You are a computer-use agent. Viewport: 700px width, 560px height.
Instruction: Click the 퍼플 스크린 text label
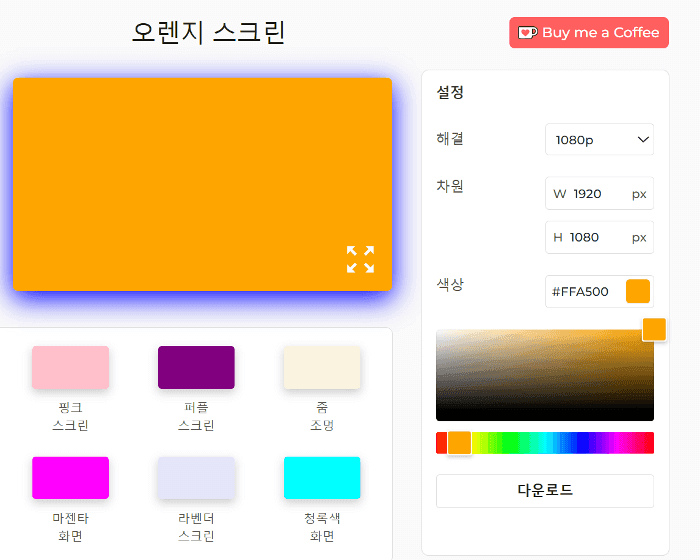click(x=196, y=416)
